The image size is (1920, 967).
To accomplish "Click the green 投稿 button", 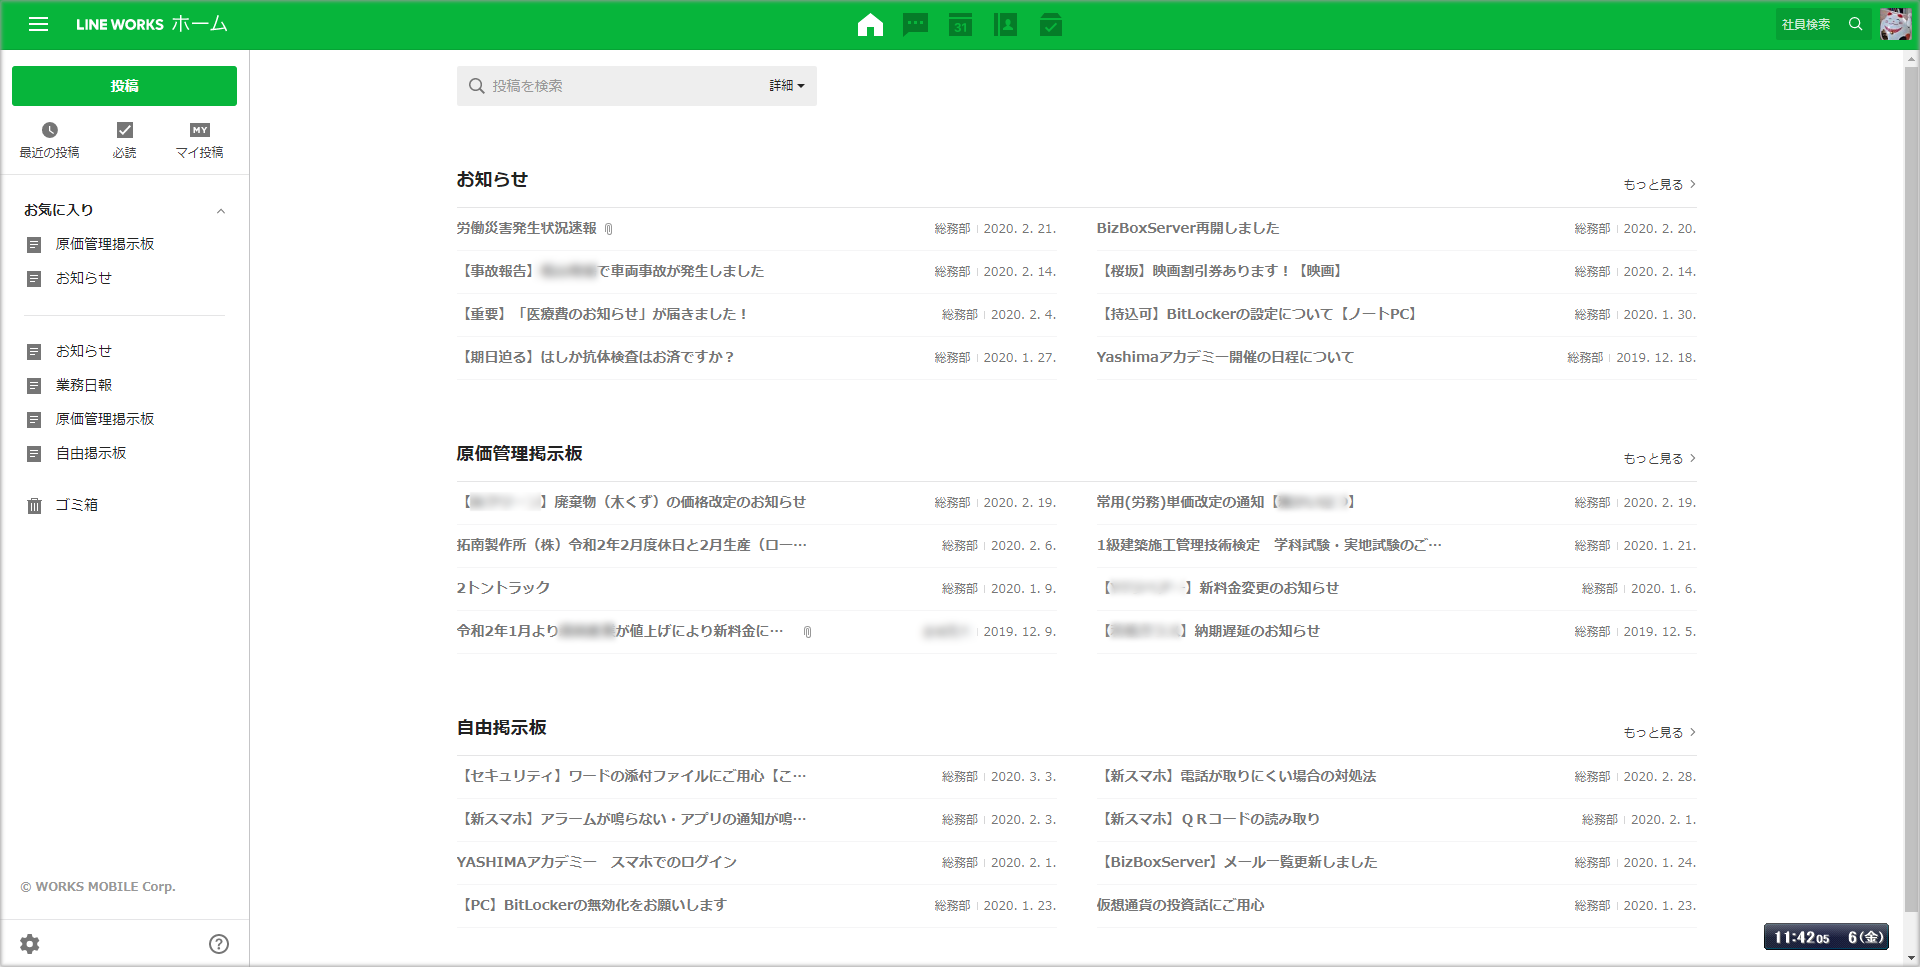I will click(x=124, y=86).
